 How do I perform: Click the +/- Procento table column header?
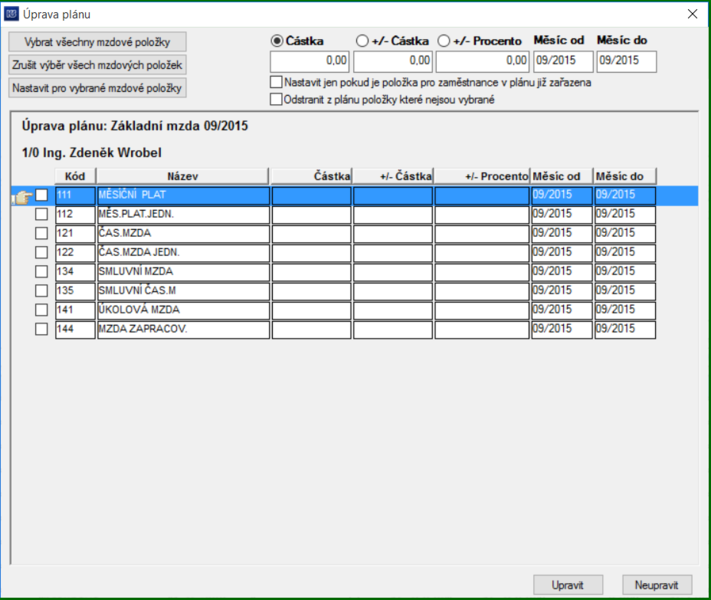(482, 176)
